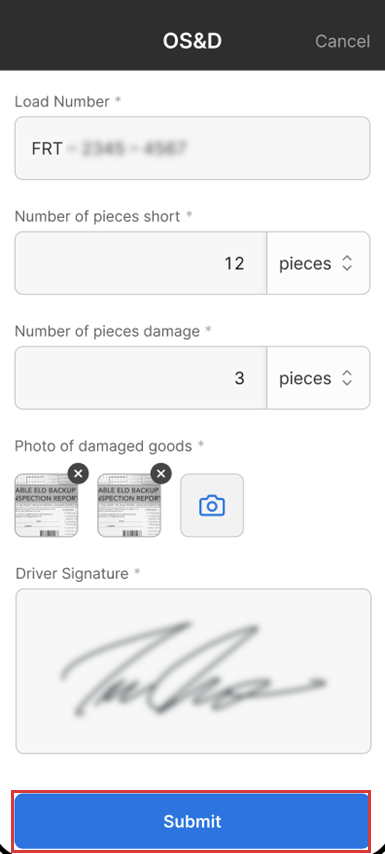The width and height of the screenshot is (385, 854).
Task: Click the Photo of damaged goods label
Action: click(103, 446)
